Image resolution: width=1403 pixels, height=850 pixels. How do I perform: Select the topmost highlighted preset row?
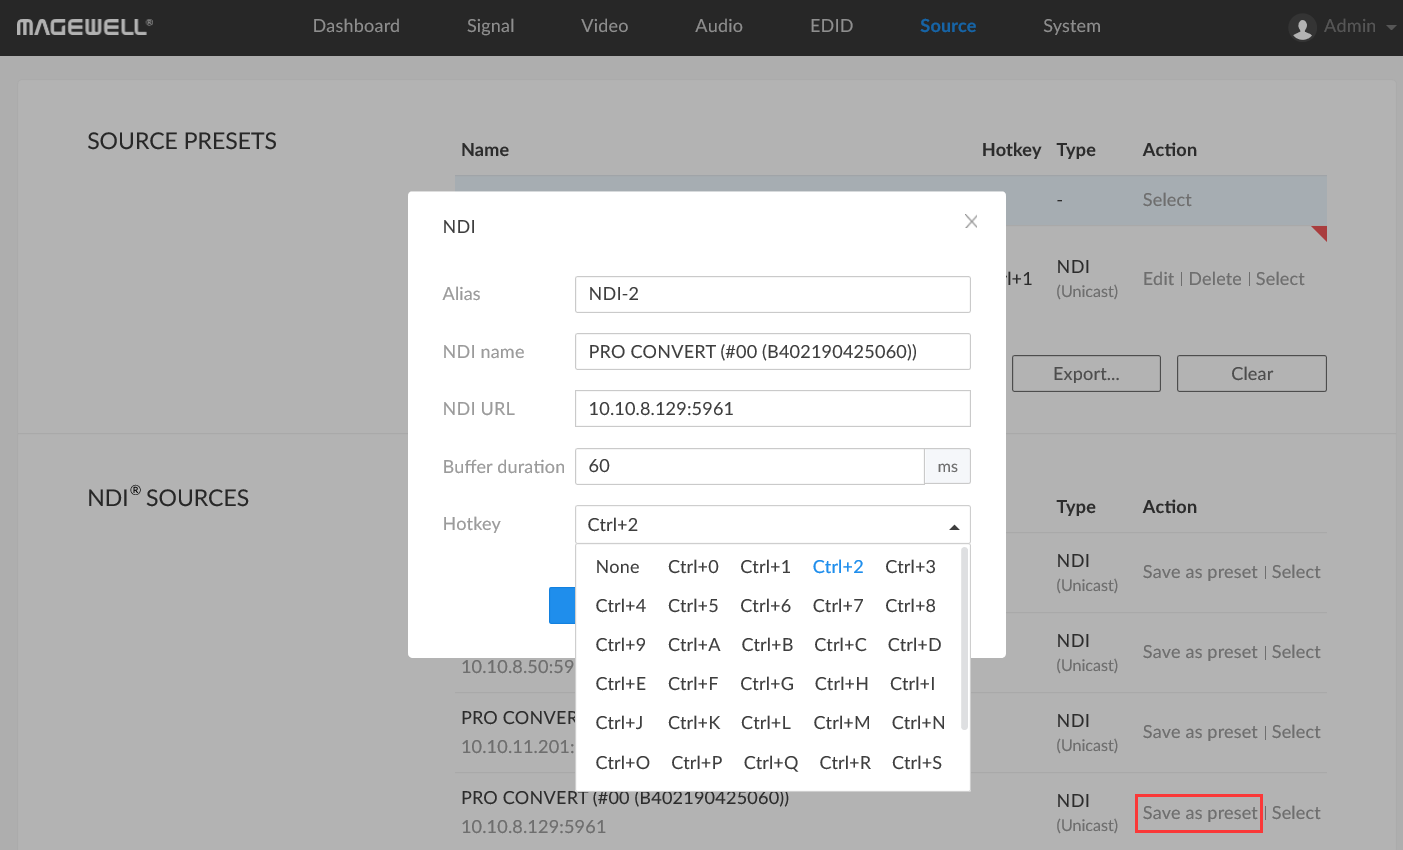tap(1167, 200)
